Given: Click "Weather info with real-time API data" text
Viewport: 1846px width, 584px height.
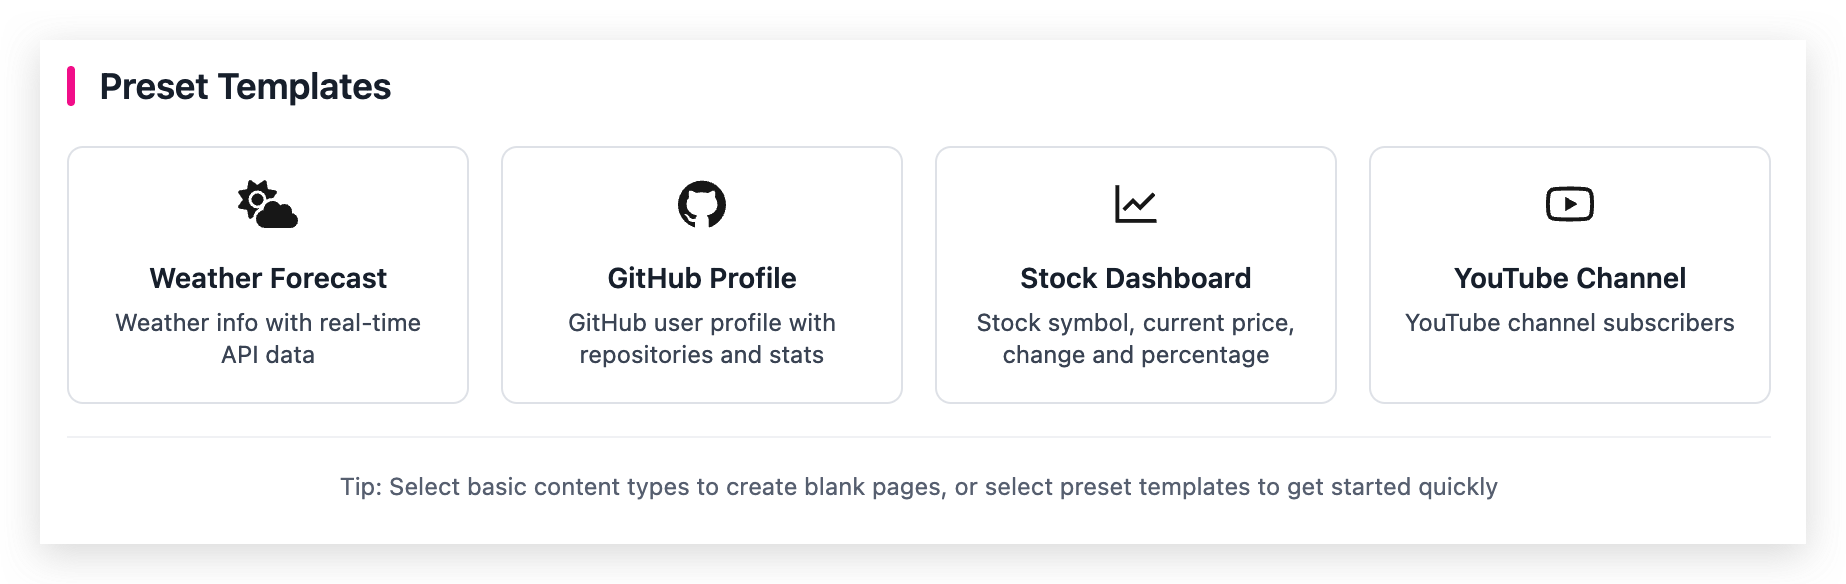Looking at the screenshot, I should [268, 338].
